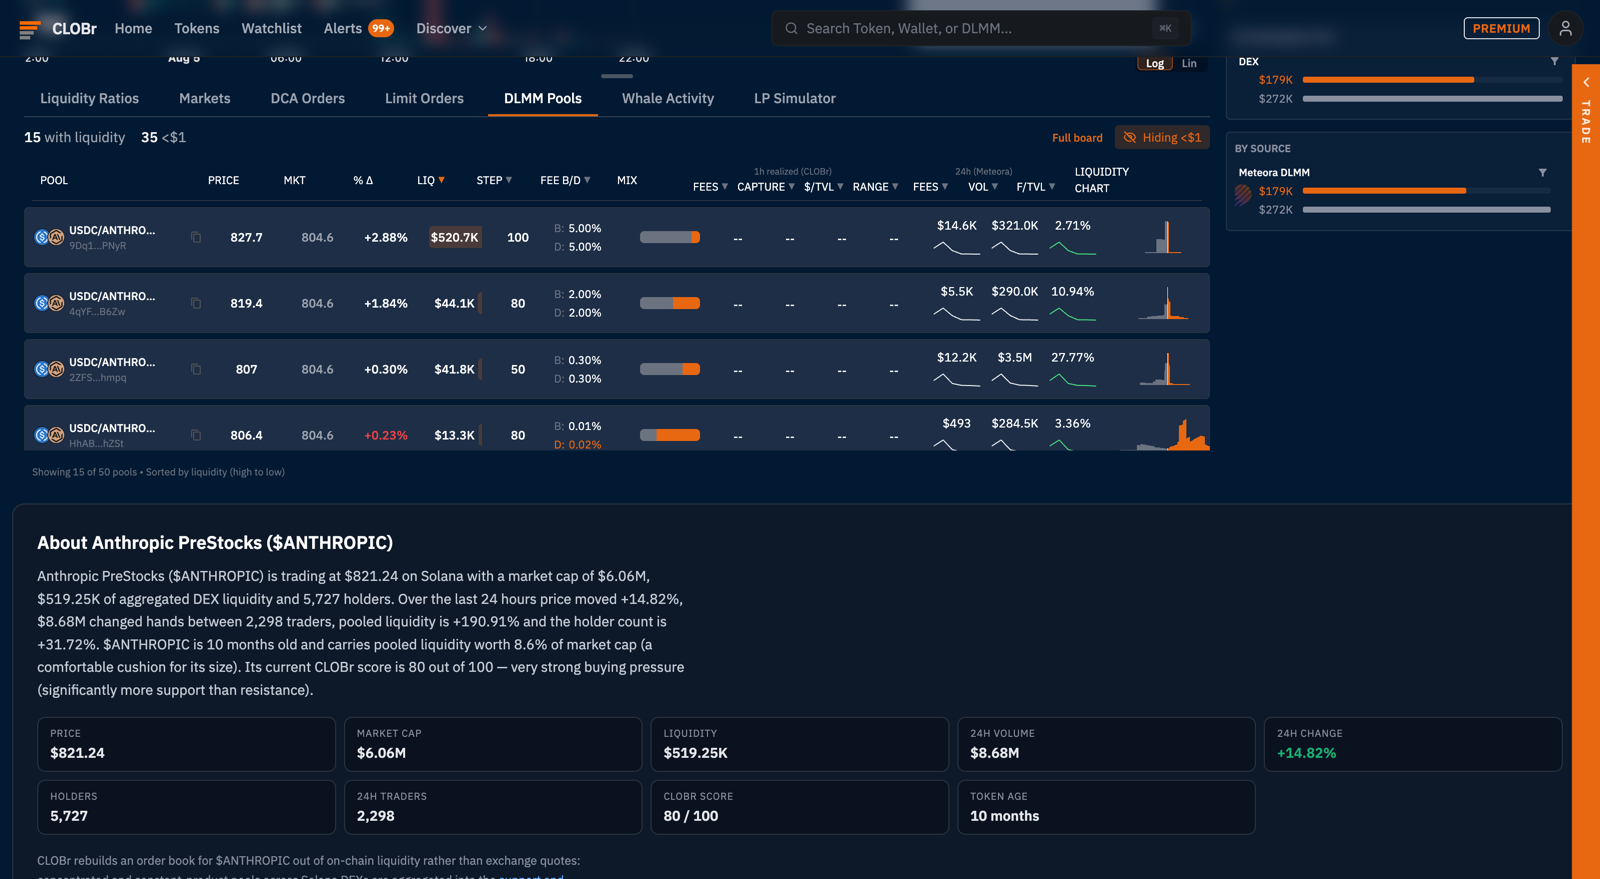Click the 24H CHANGE +14.82% card
1600x879 pixels.
coord(1412,744)
